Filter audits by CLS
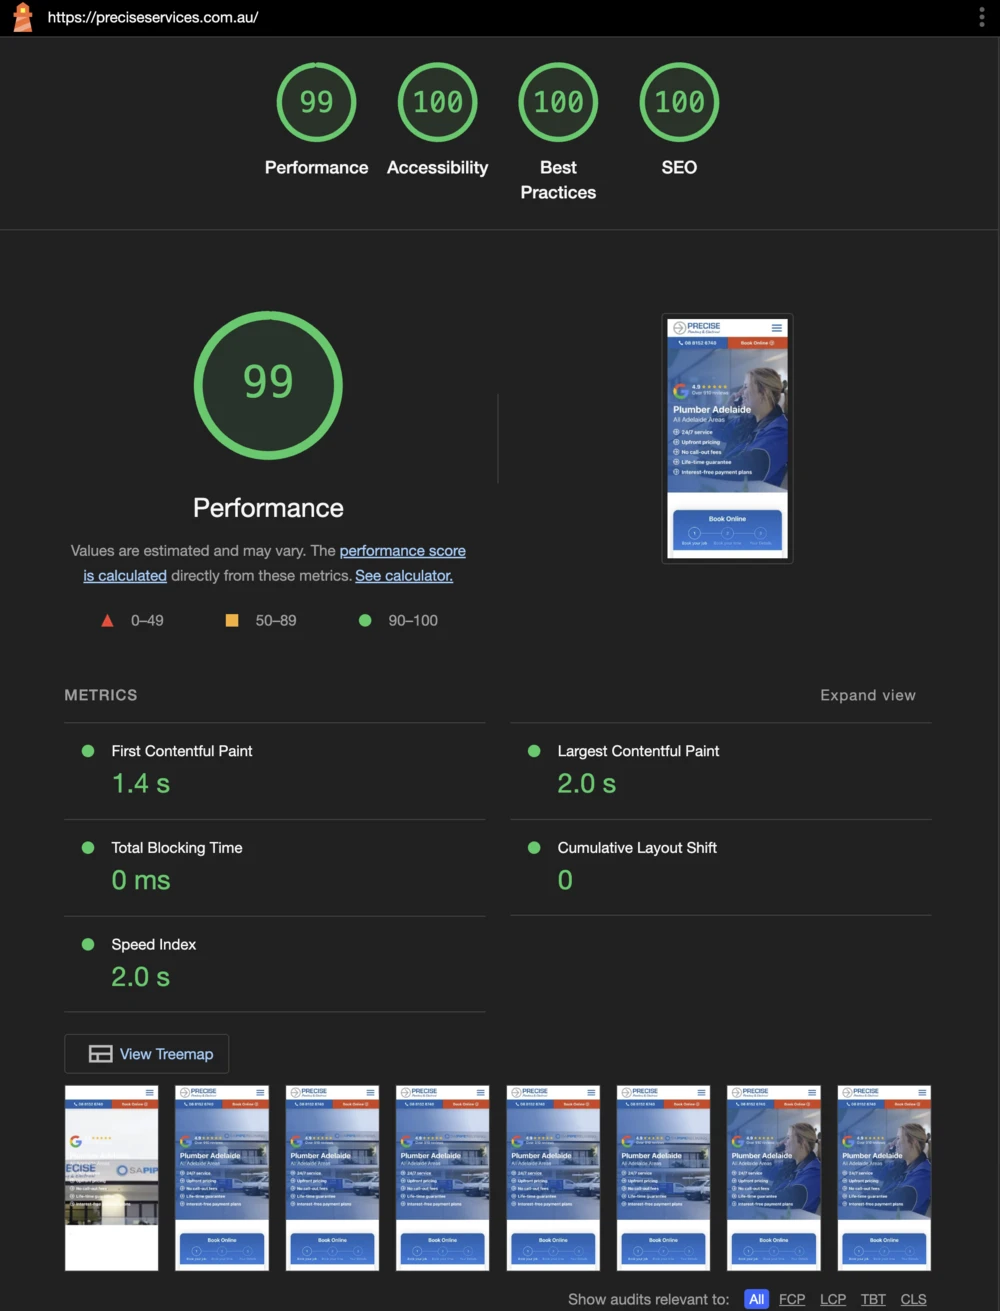Viewport: 1000px width, 1311px height. click(913, 1299)
